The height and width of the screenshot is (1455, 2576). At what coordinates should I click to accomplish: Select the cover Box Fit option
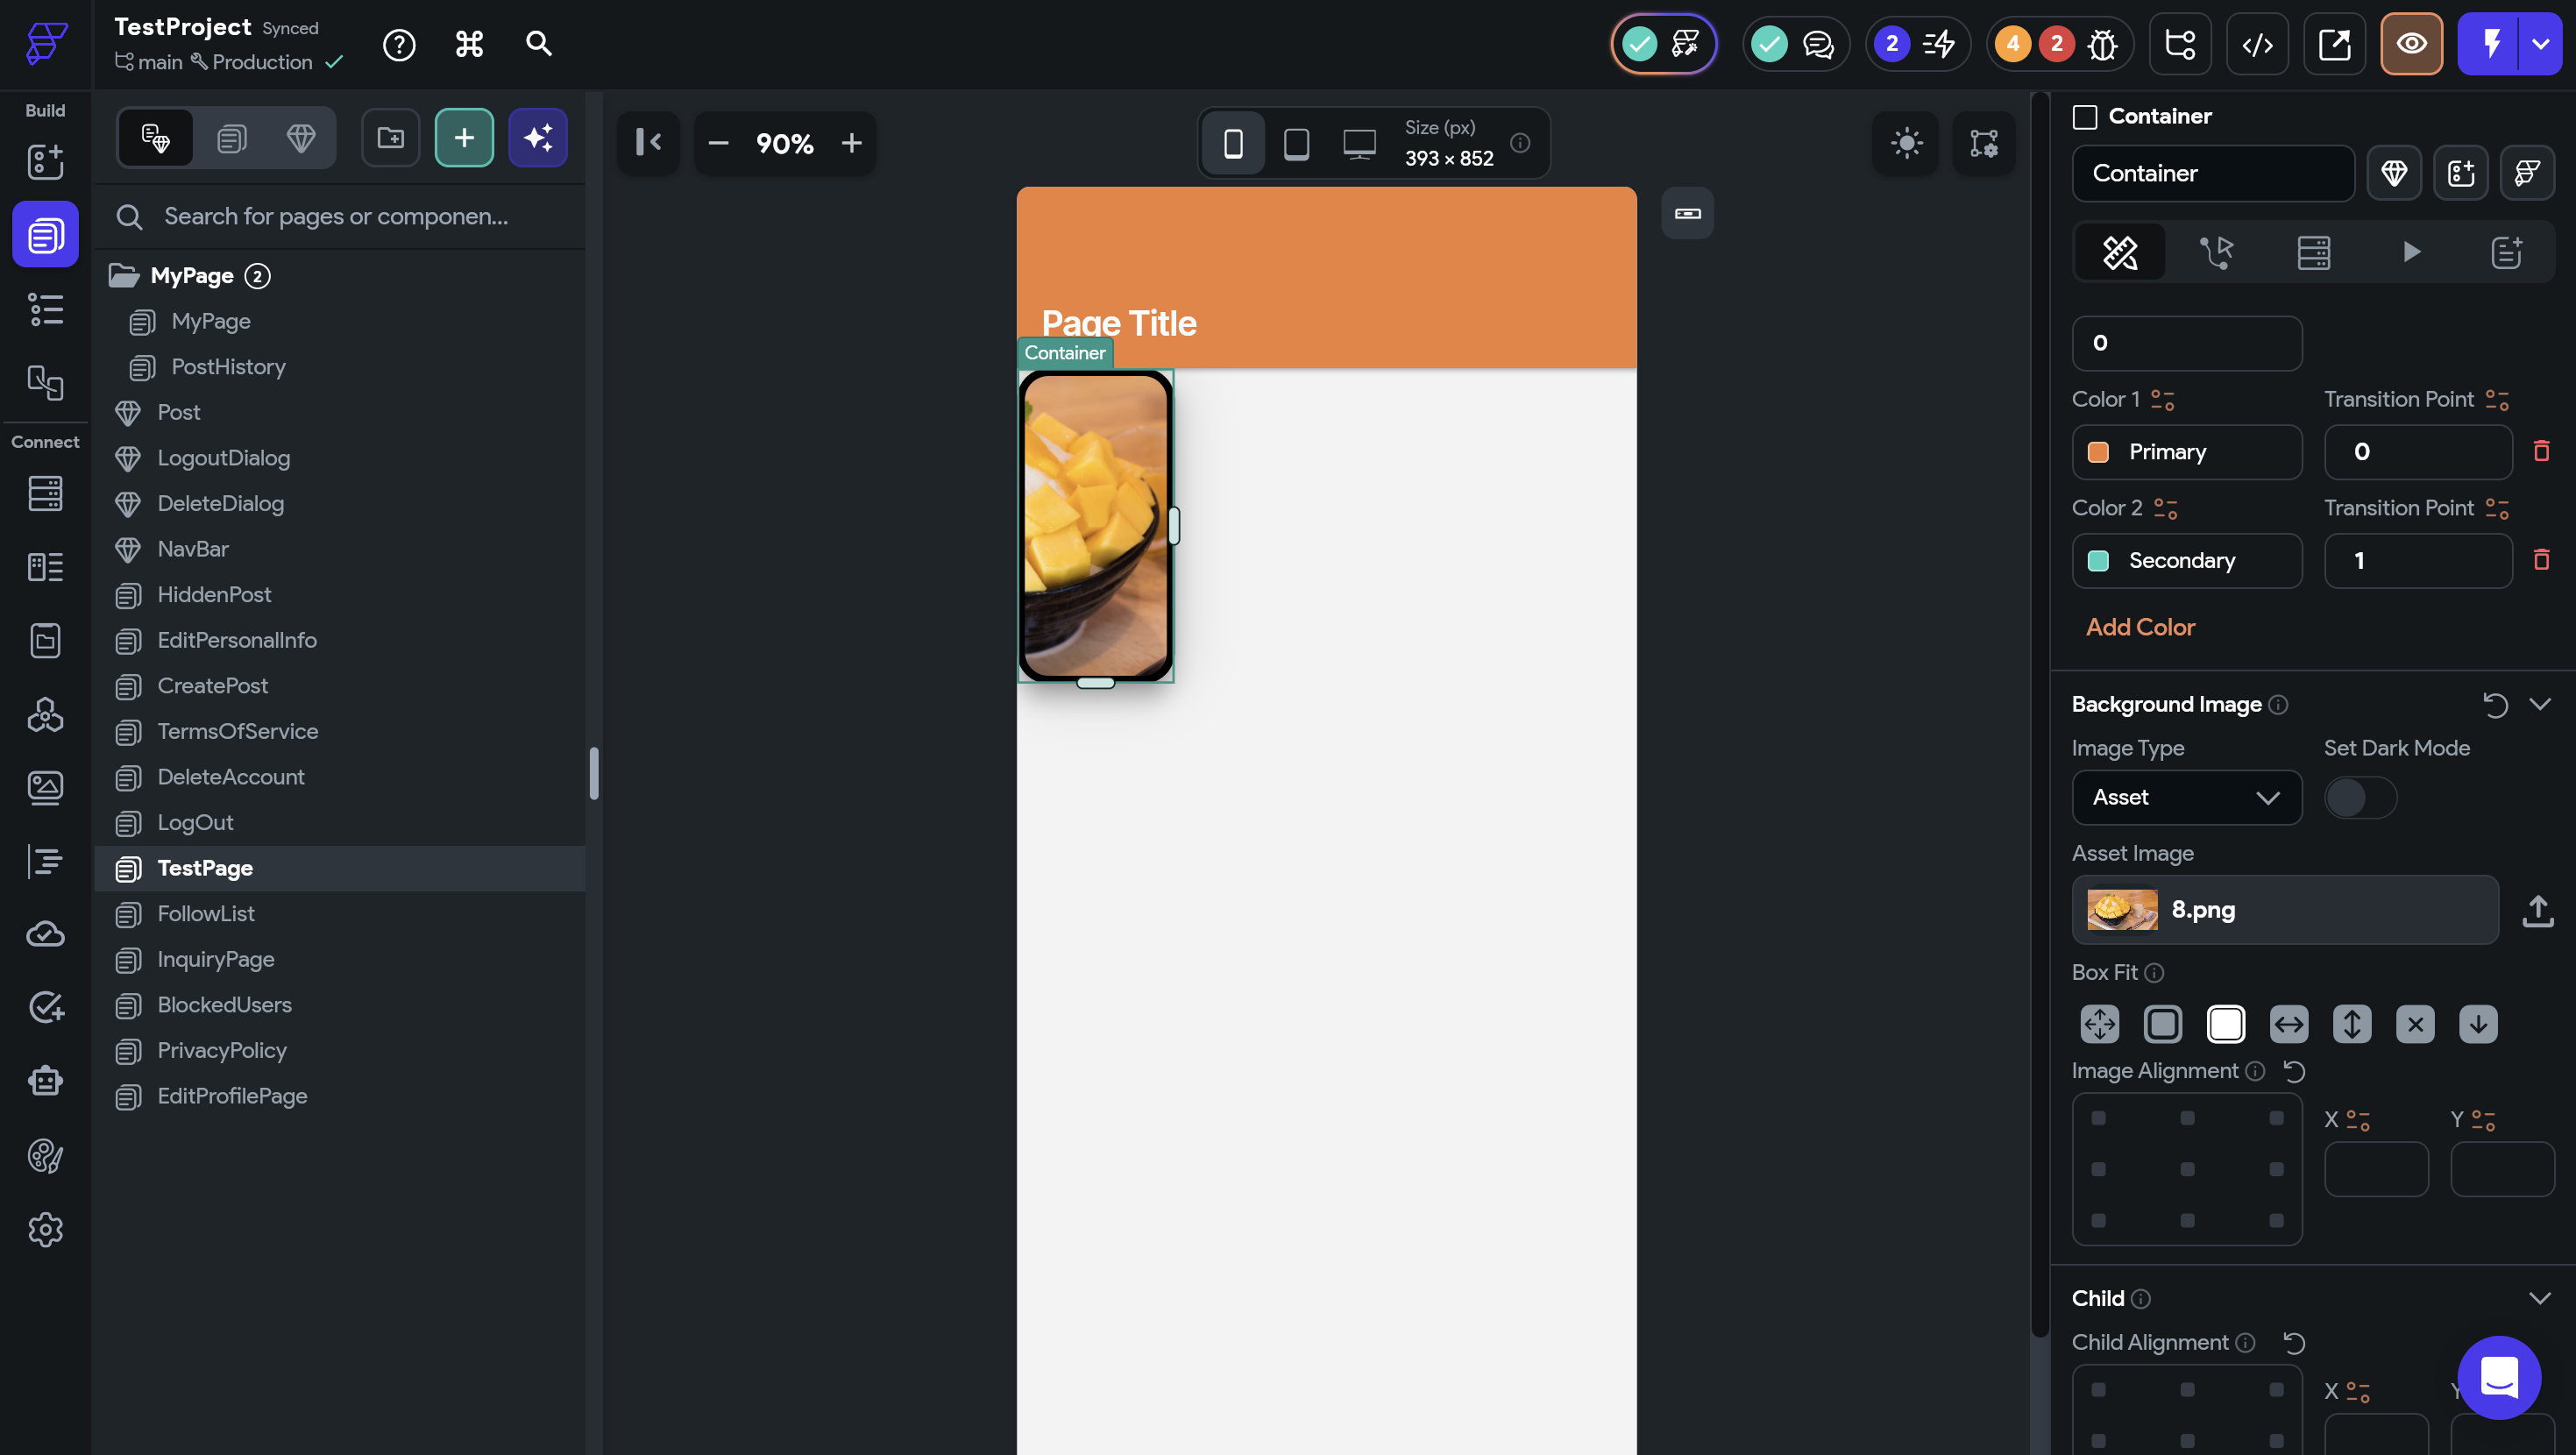click(2226, 1024)
